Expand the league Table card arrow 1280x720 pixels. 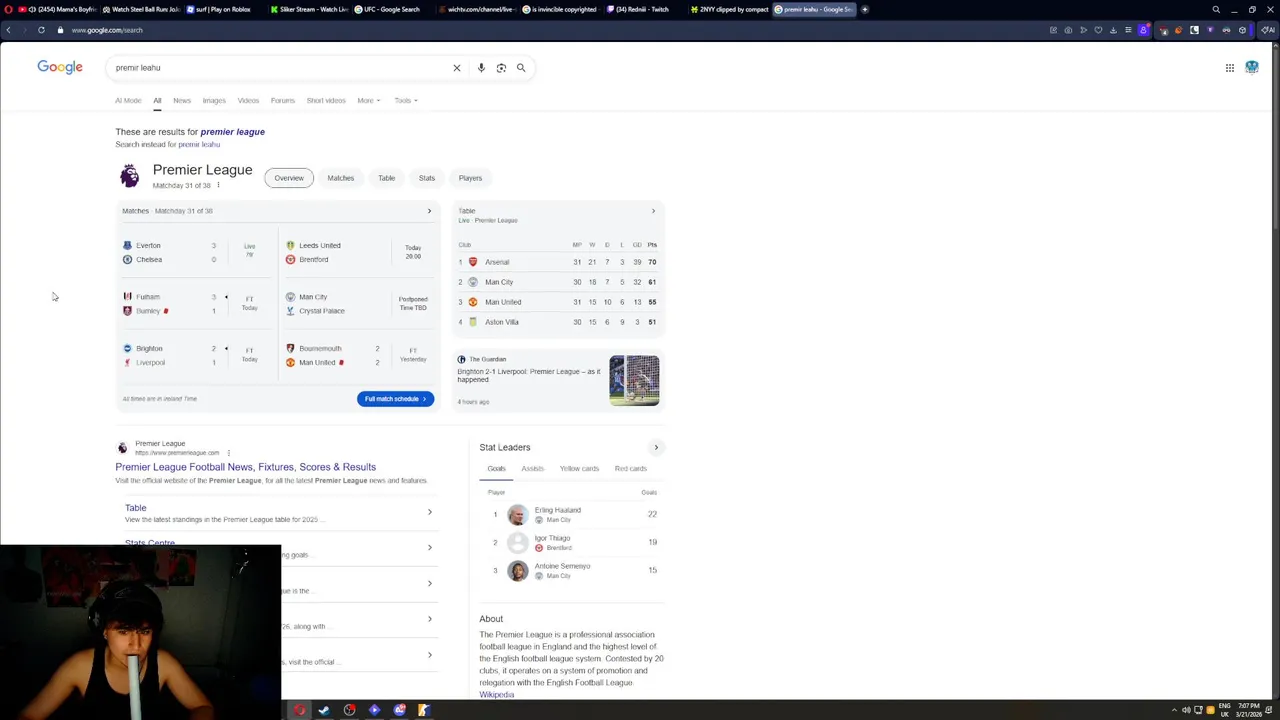[653, 211]
